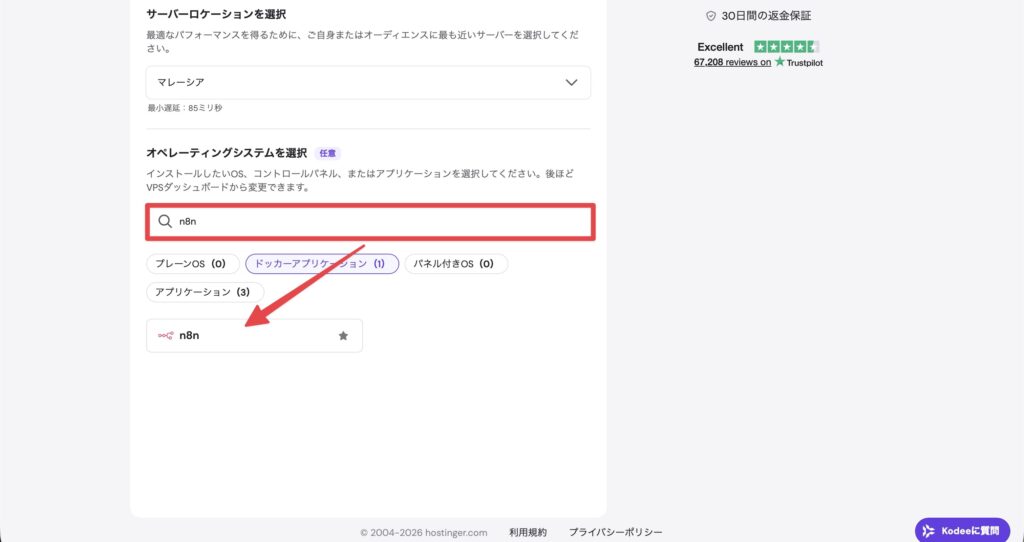Focus the n8n search input field
This screenshot has height=542, width=1024.
(x=370, y=222)
